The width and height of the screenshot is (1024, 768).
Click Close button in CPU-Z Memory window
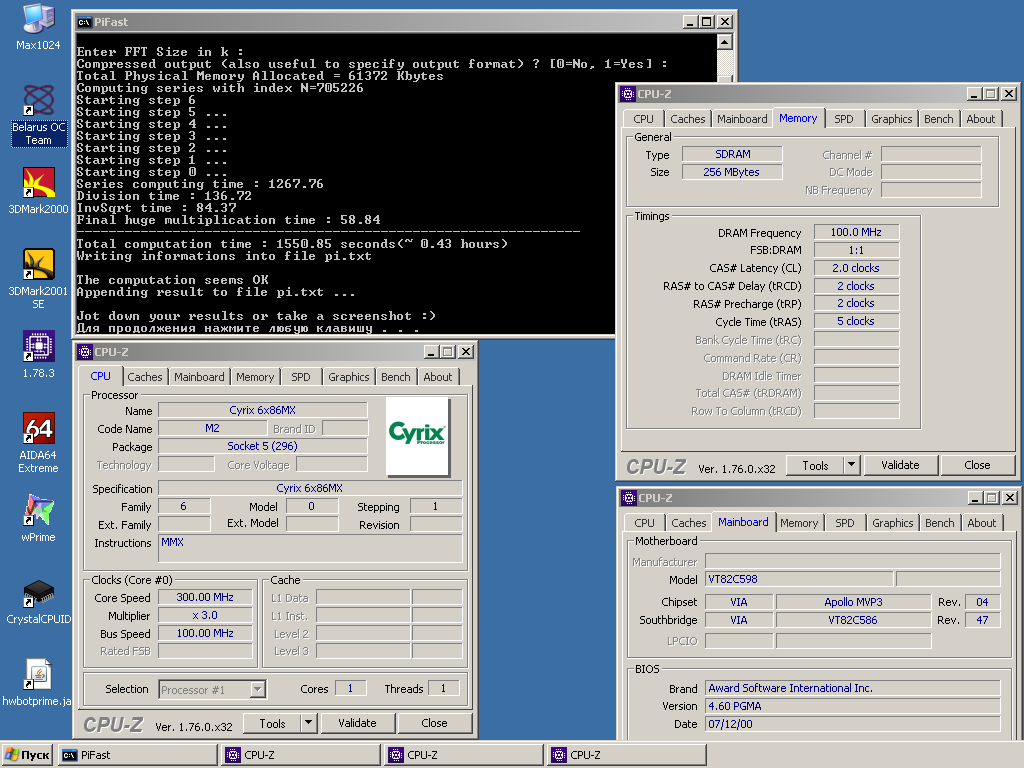pos(978,466)
